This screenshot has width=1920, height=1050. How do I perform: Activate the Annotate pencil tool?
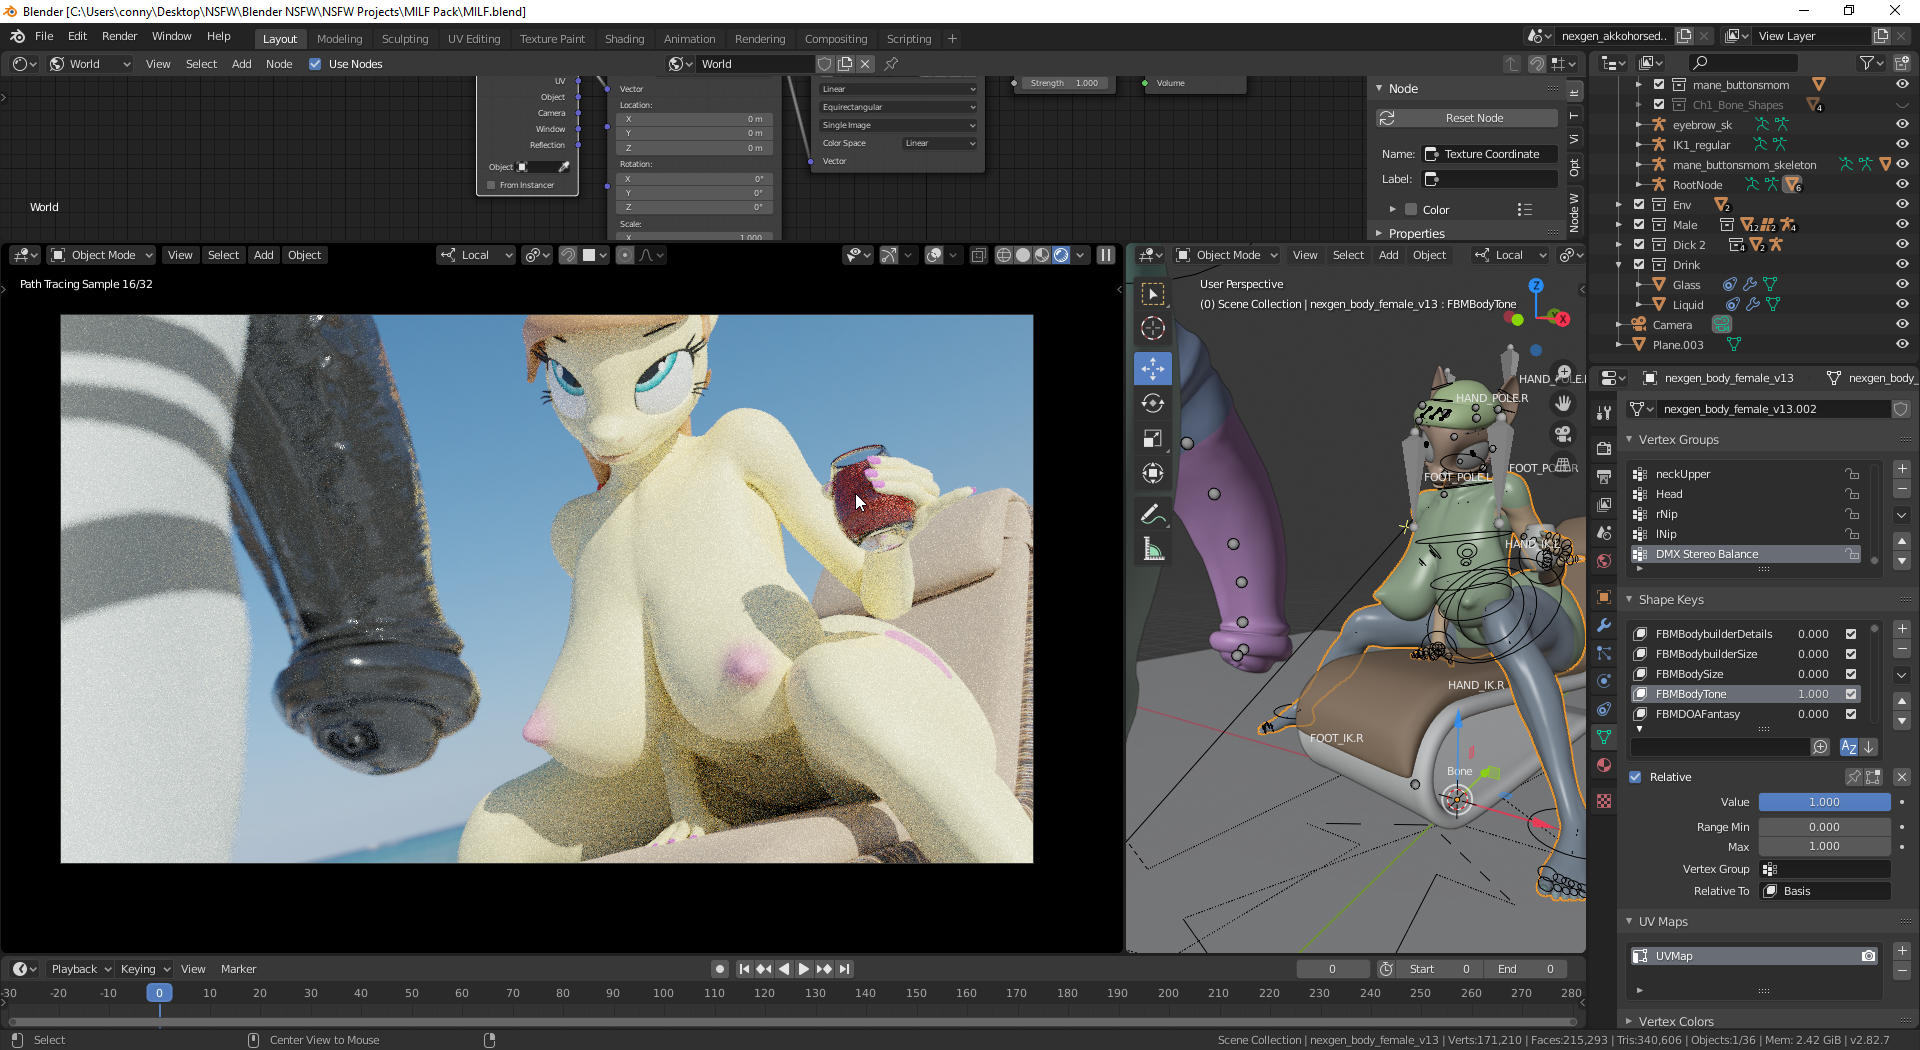[x=1152, y=514]
